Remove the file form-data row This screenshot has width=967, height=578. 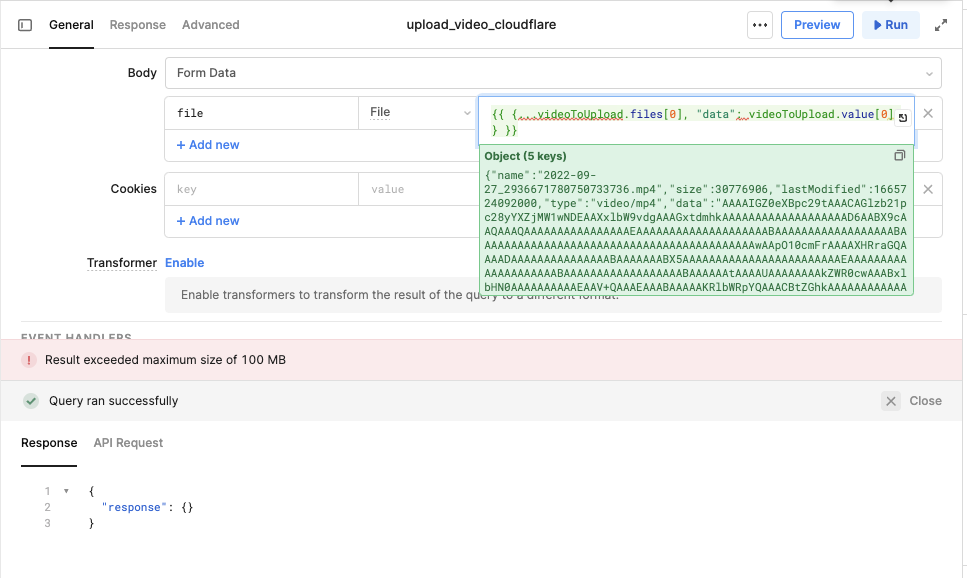coord(927,113)
